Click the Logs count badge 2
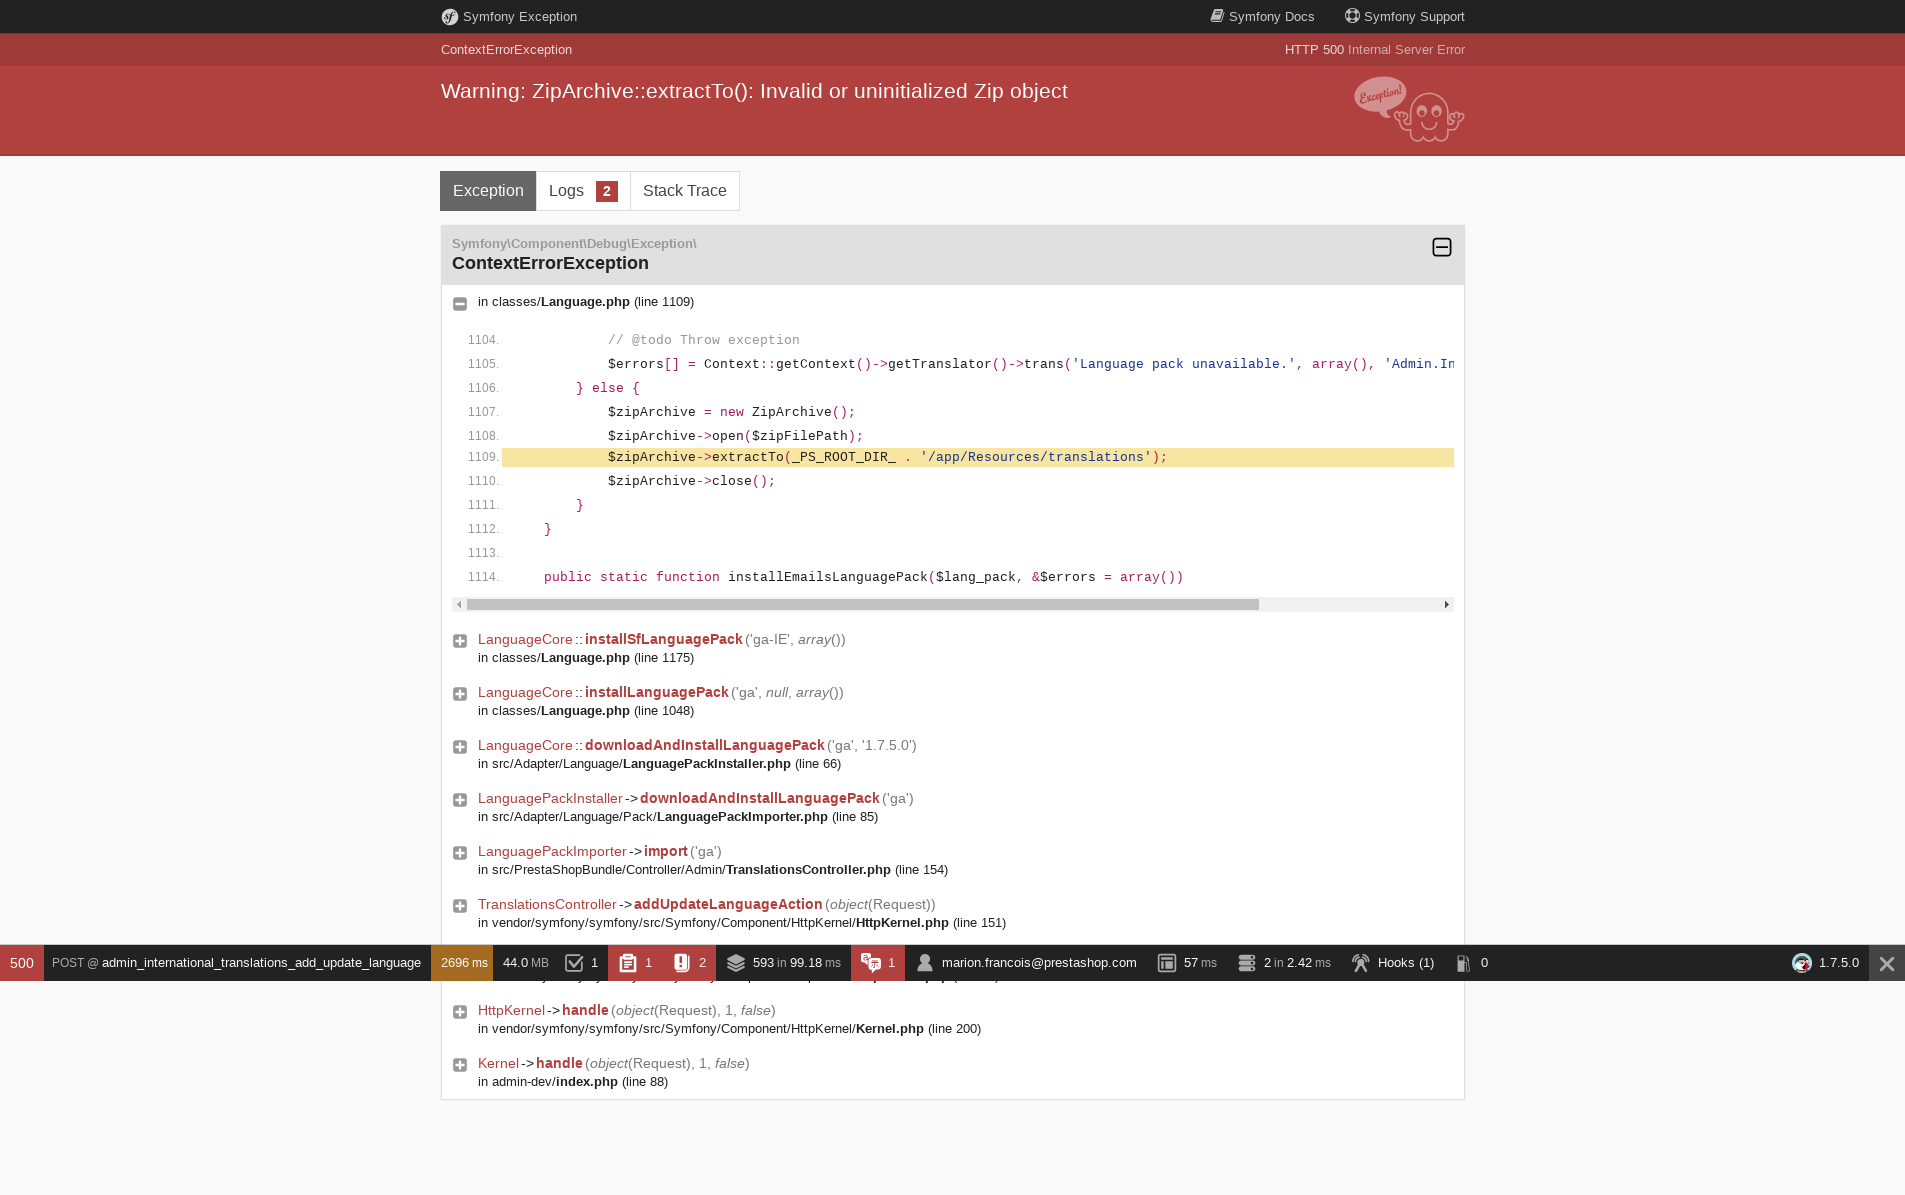Screen dimensions: 1905x1195 pyautogui.click(x=607, y=191)
